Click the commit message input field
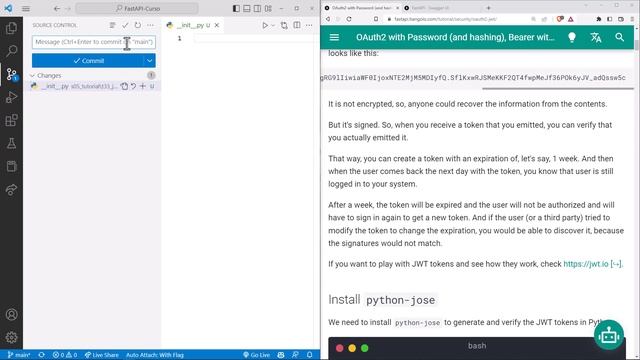Screen dimensions: 640x360 (x=94, y=42)
